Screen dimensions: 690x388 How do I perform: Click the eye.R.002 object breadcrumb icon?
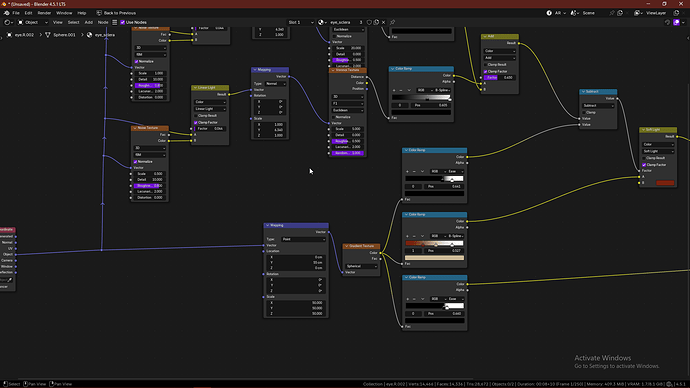point(9,35)
